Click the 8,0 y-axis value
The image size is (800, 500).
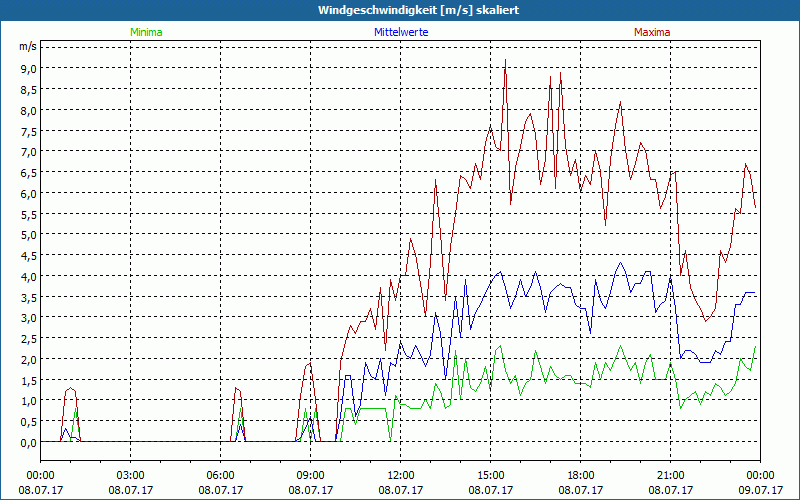[29, 110]
